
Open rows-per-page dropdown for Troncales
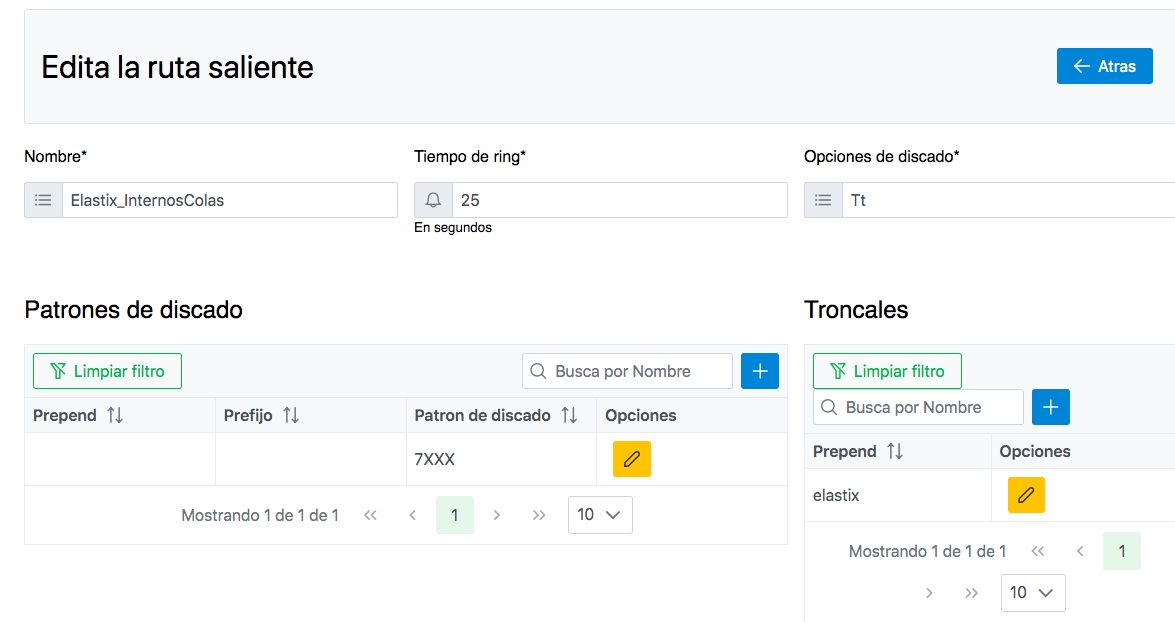[x=1032, y=592]
